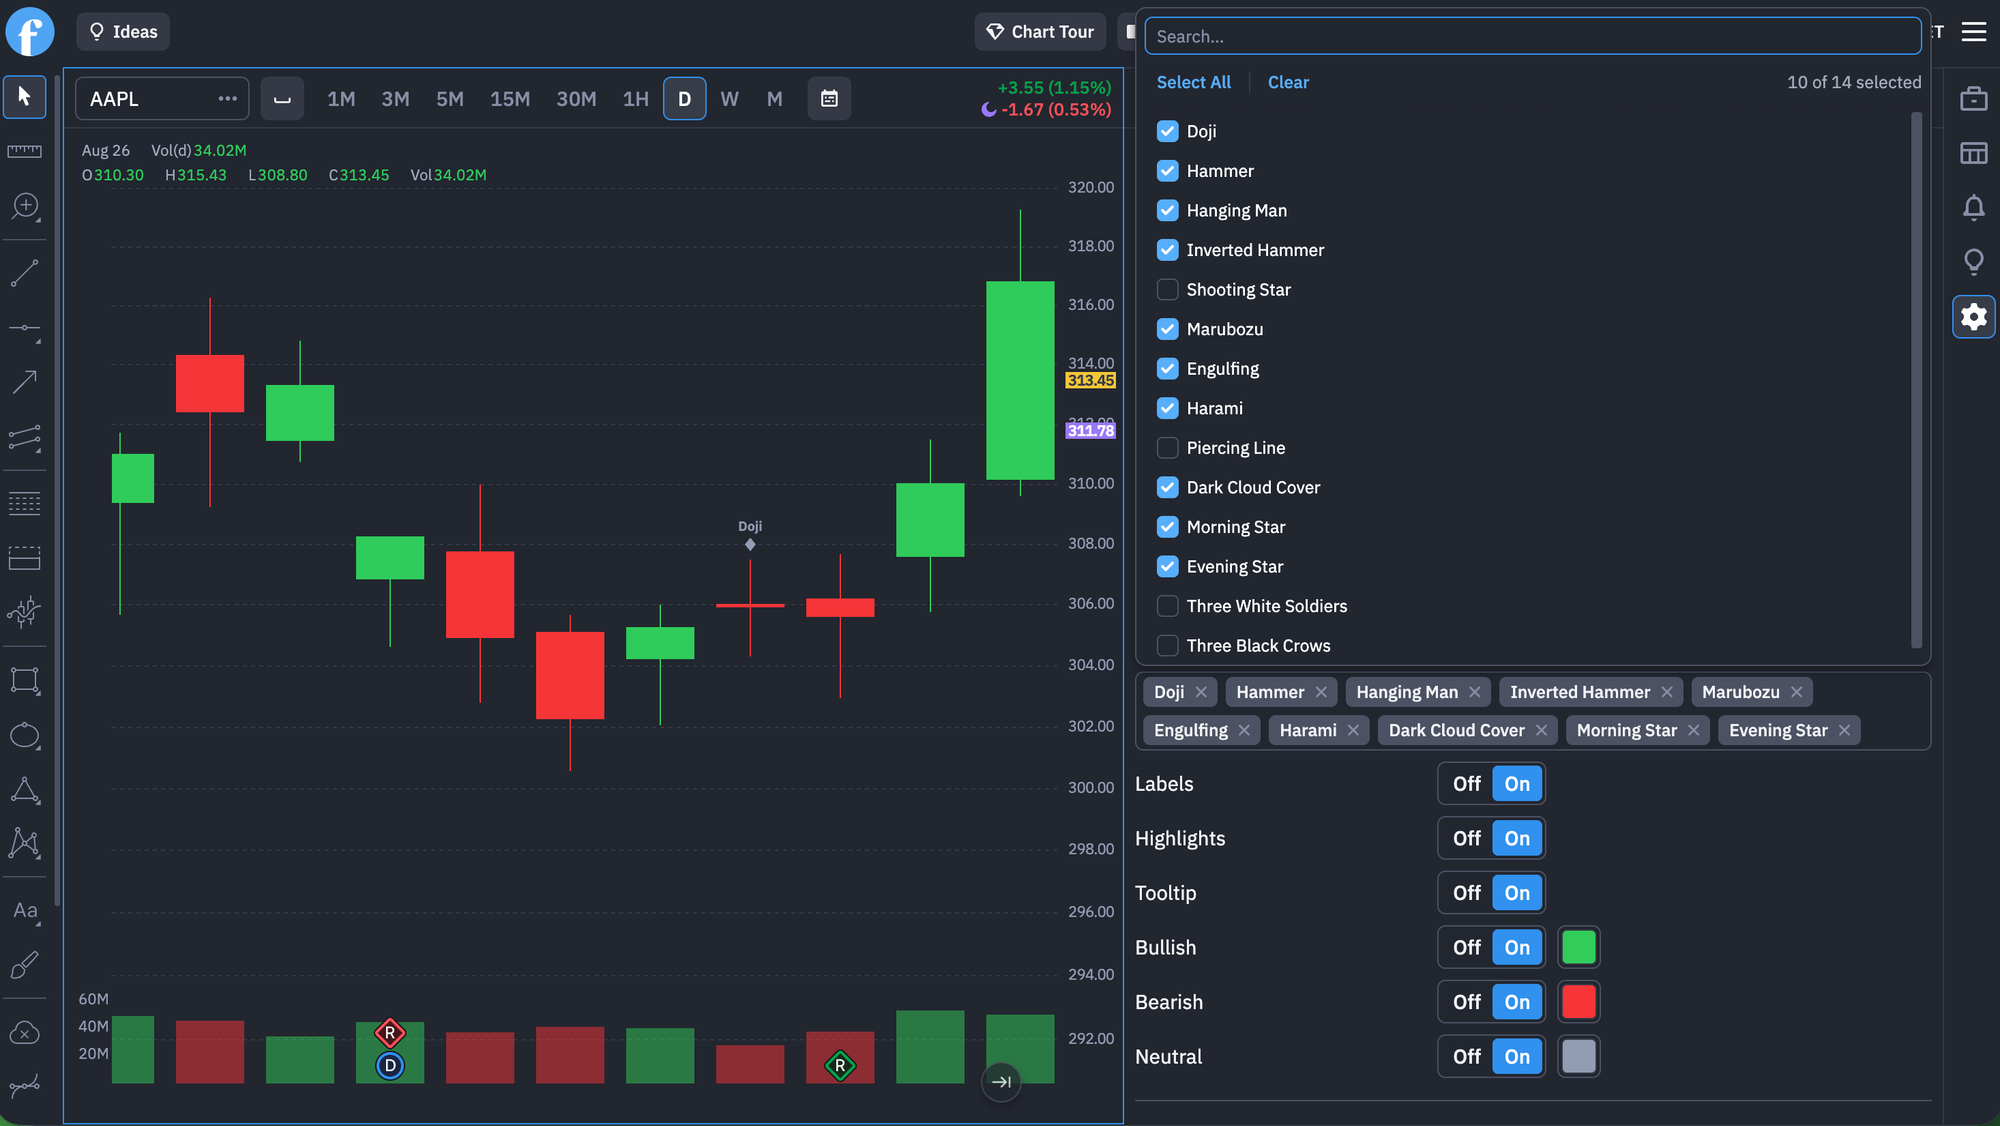Select the rectangle shape tool
The image size is (2000, 1126).
(24, 681)
